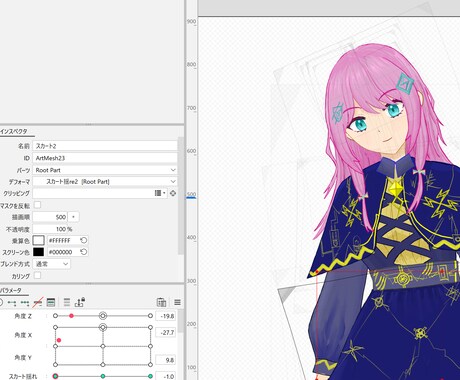Open the black screen color swatch
The image size is (460, 380).
38,252
